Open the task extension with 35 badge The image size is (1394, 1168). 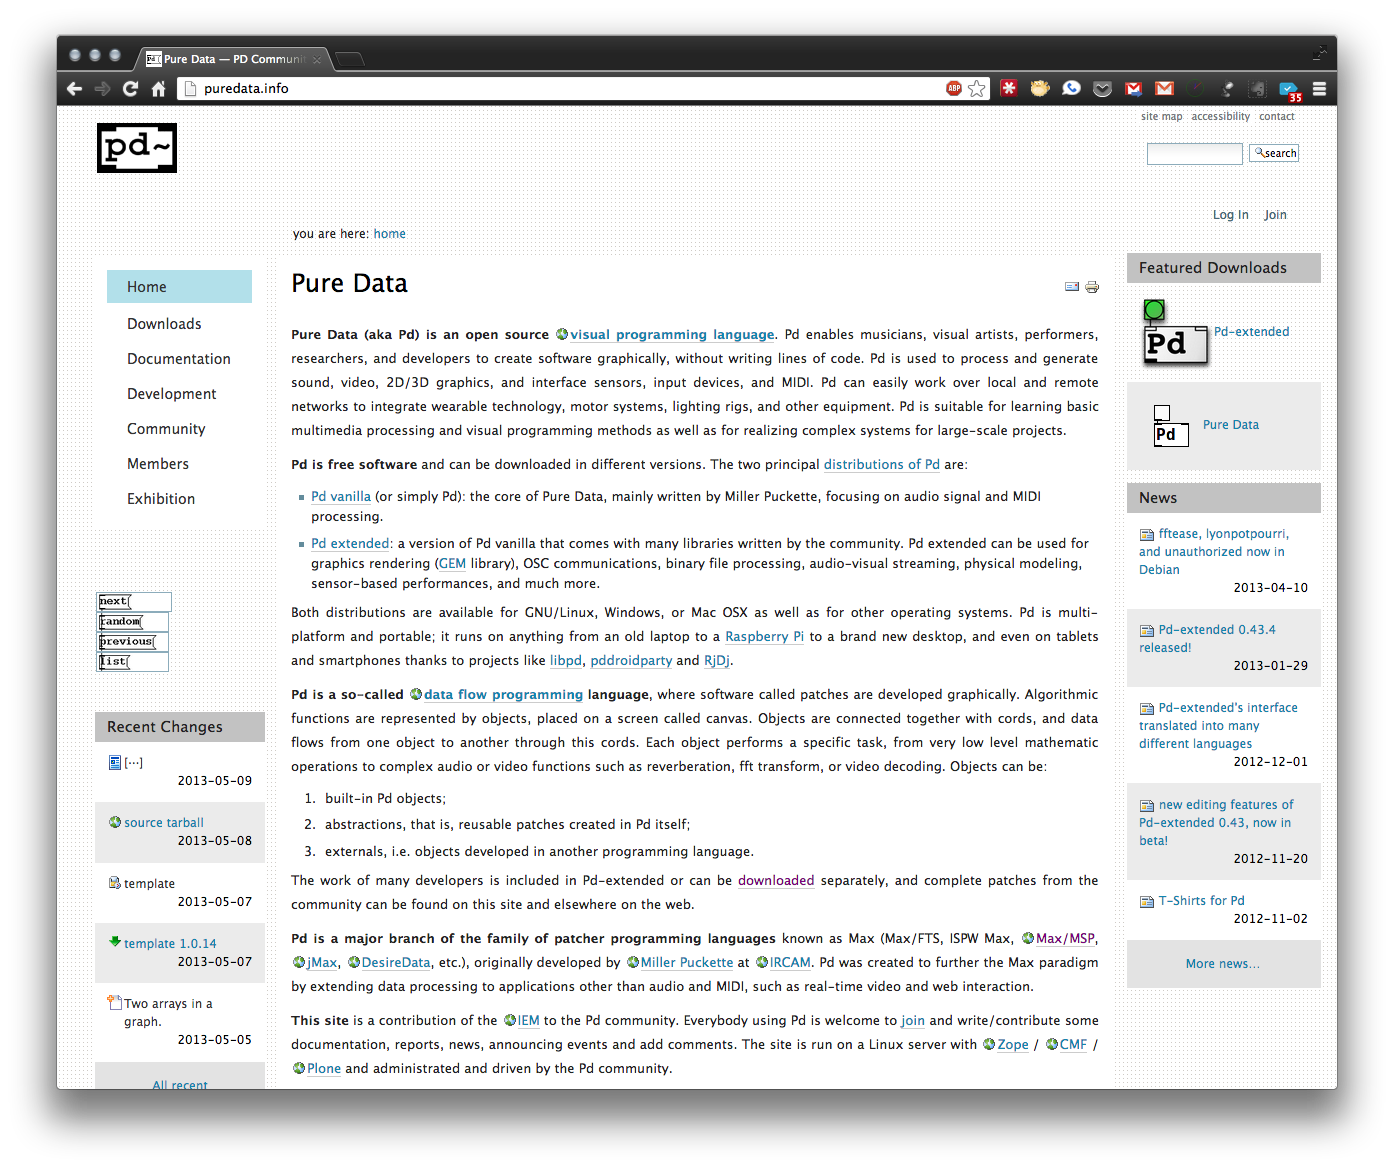(1289, 91)
